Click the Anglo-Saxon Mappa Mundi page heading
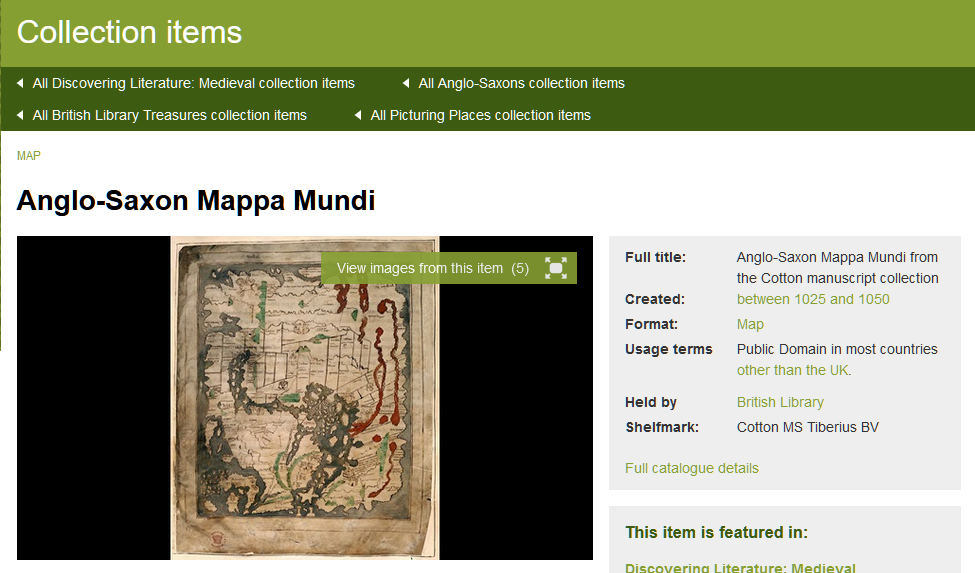This screenshot has width=975, height=573. click(196, 201)
